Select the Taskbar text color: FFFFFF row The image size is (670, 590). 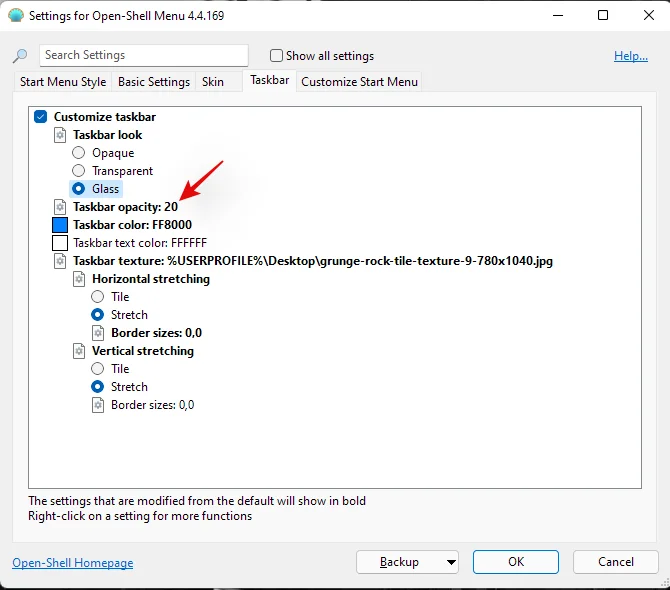coord(140,243)
